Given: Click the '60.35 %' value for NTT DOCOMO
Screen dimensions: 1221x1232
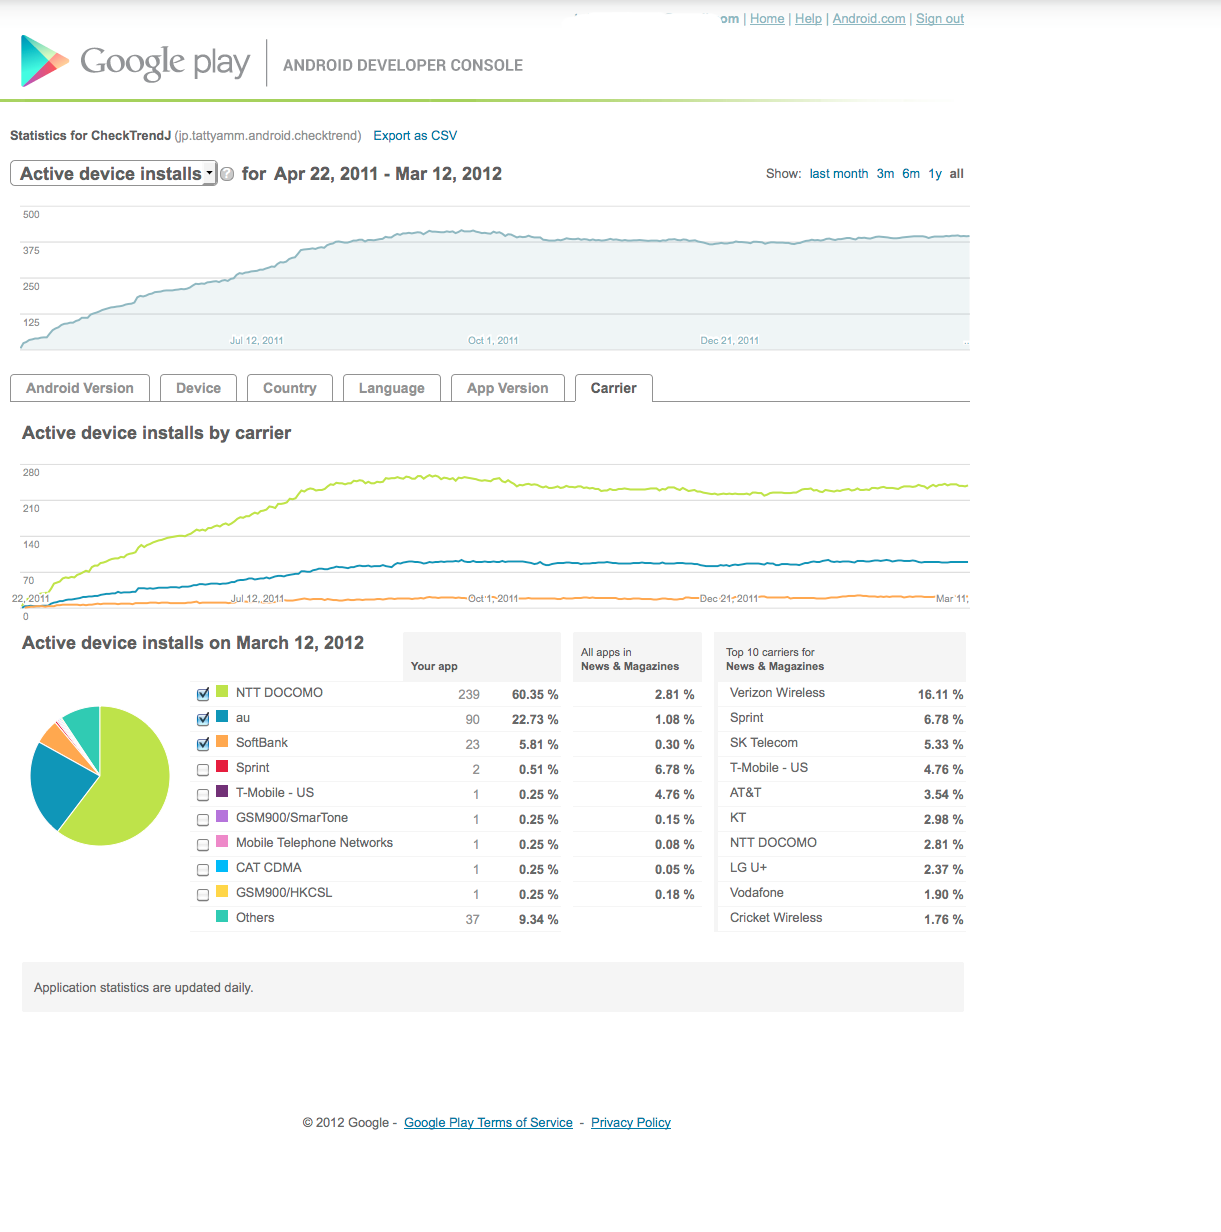Looking at the screenshot, I should tap(535, 695).
